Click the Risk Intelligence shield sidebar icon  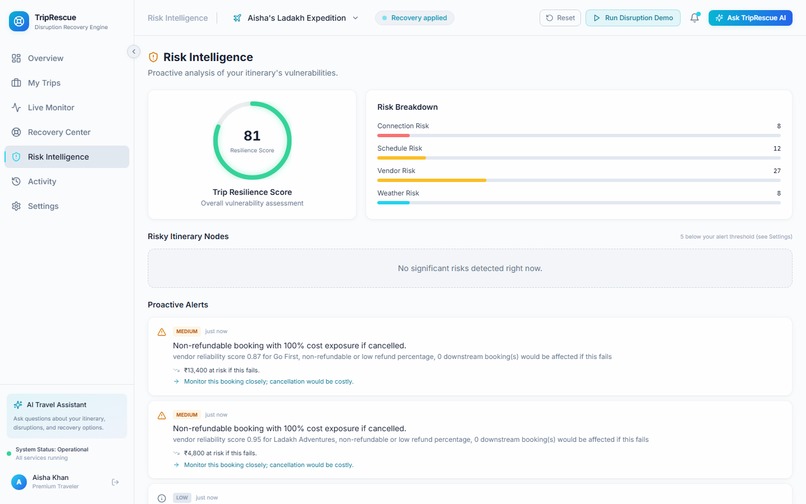point(16,157)
